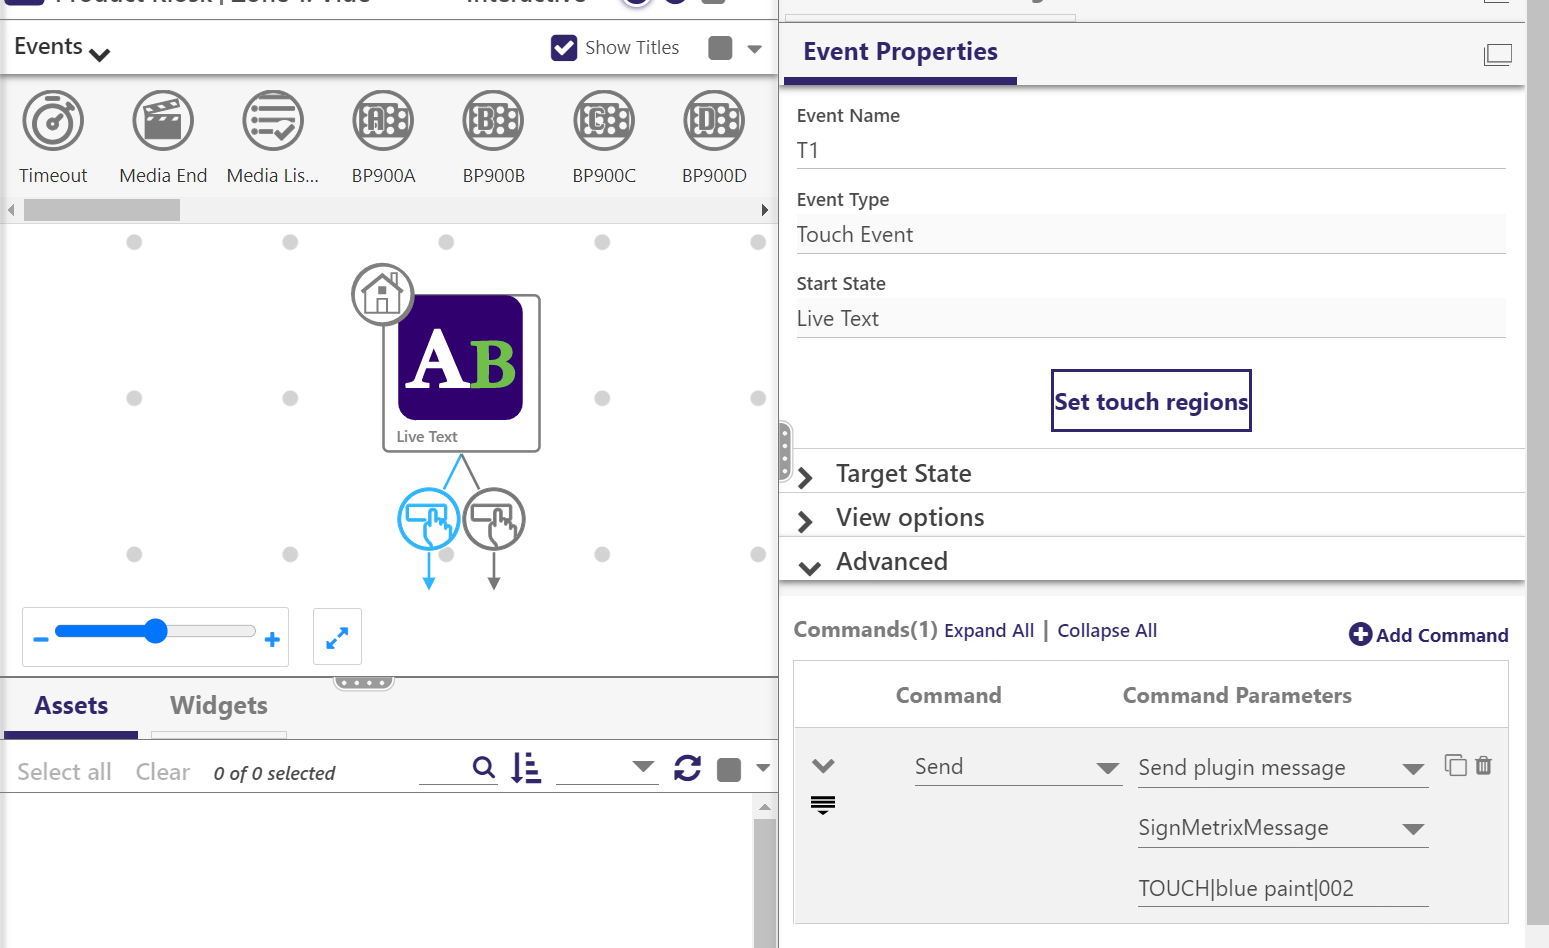
Task: Click the zoom slider handle
Action: [x=155, y=631]
